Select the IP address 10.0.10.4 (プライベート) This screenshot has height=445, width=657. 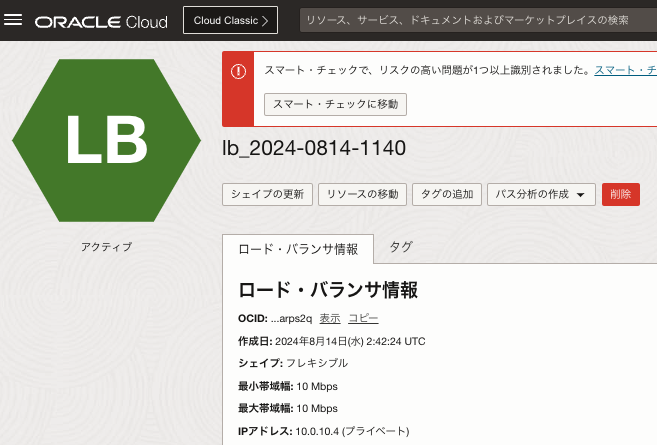pyautogui.click(x=352, y=431)
